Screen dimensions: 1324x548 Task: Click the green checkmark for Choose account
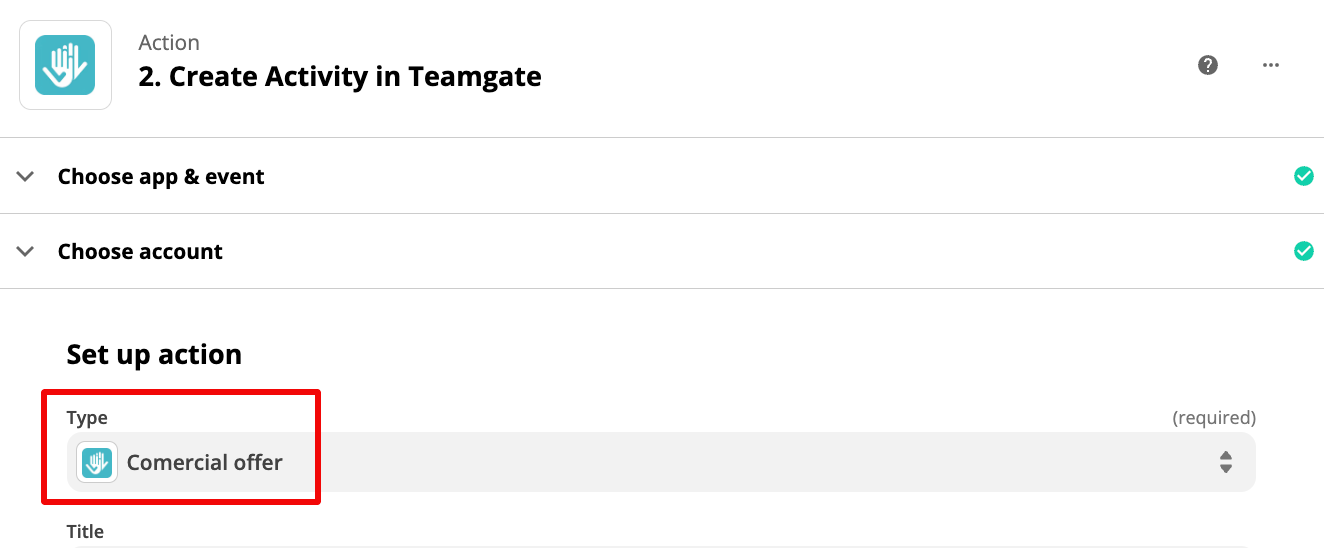pyautogui.click(x=1303, y=251)
